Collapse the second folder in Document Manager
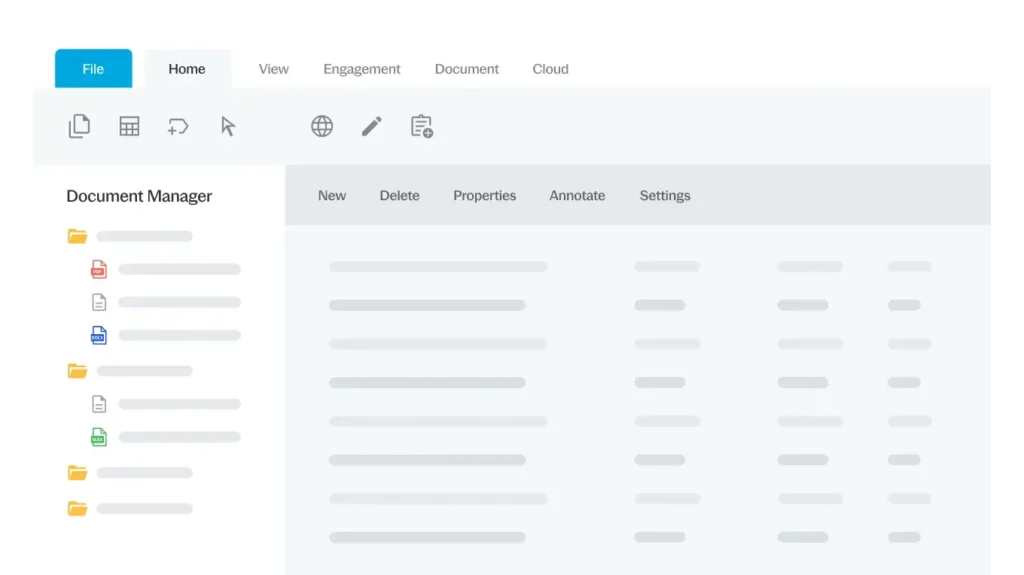Screen dimensions: 1024x575 pos(77,371)
